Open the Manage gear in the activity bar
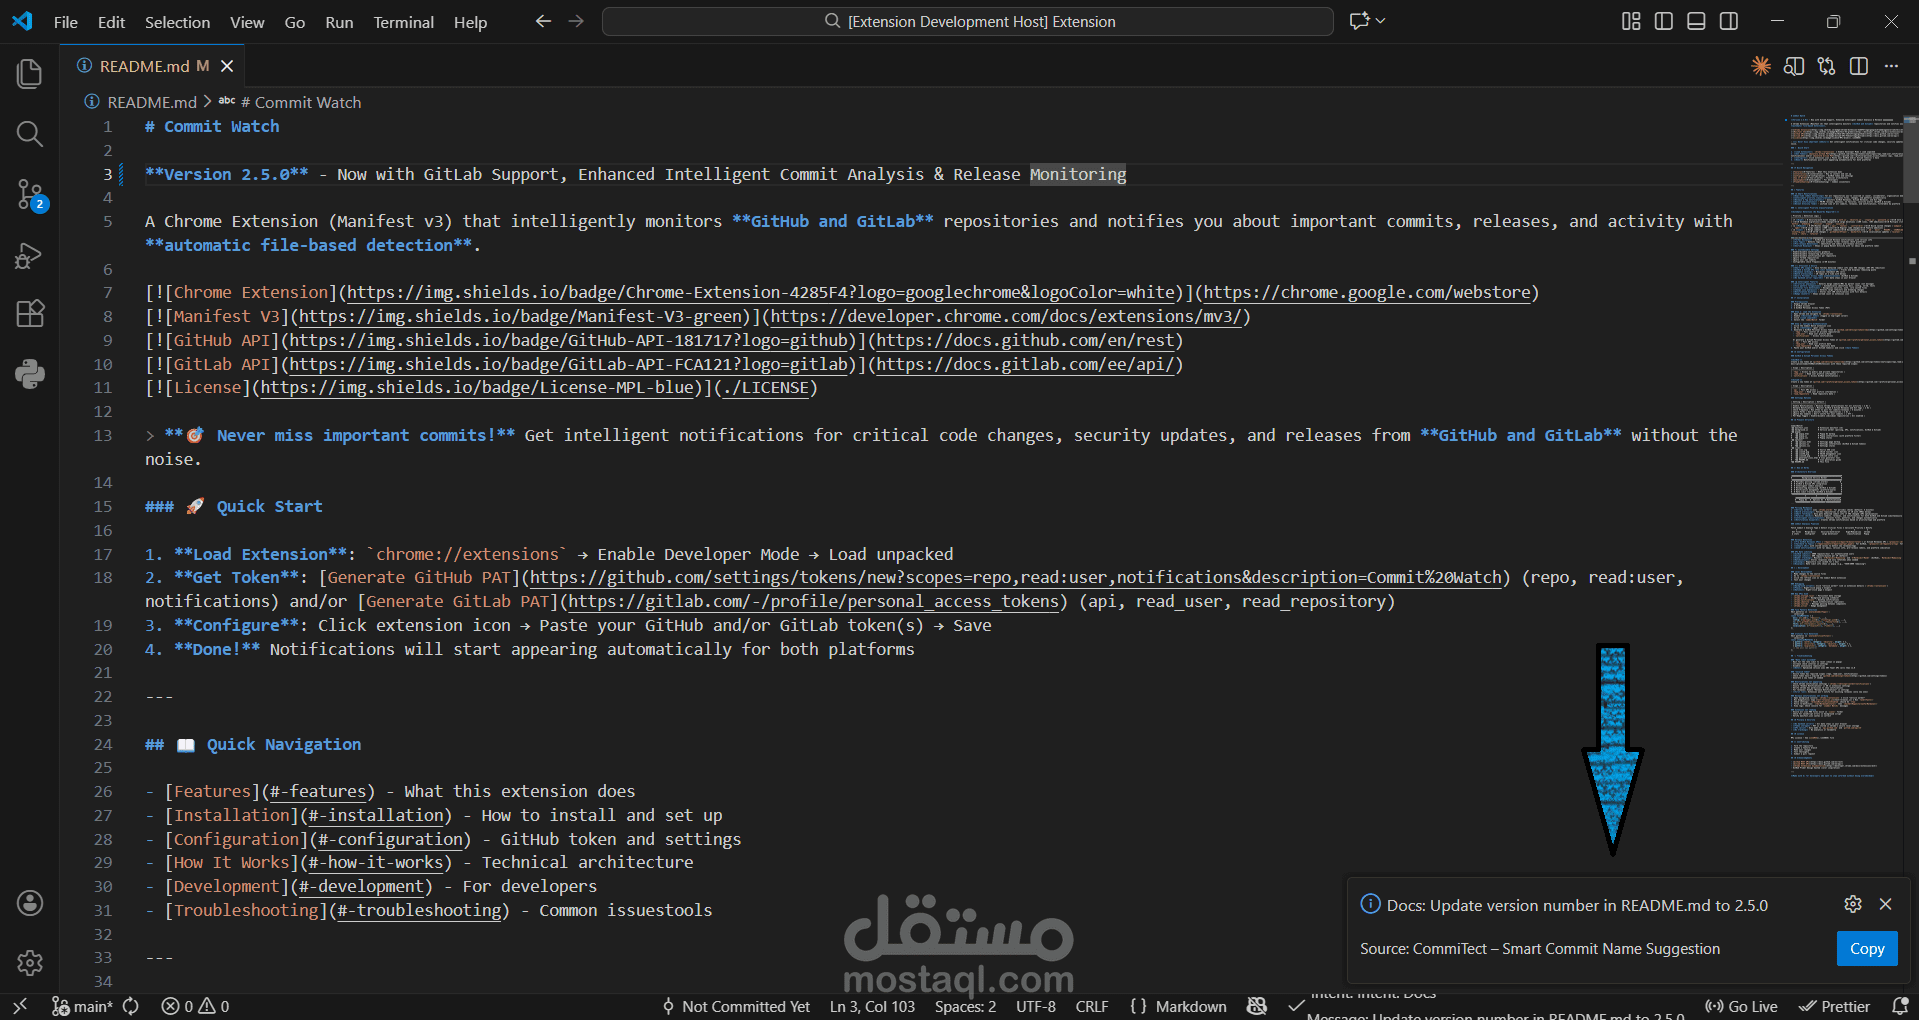The width and height of the screenshot is (1919, 1020). click(x=30, y=963)
